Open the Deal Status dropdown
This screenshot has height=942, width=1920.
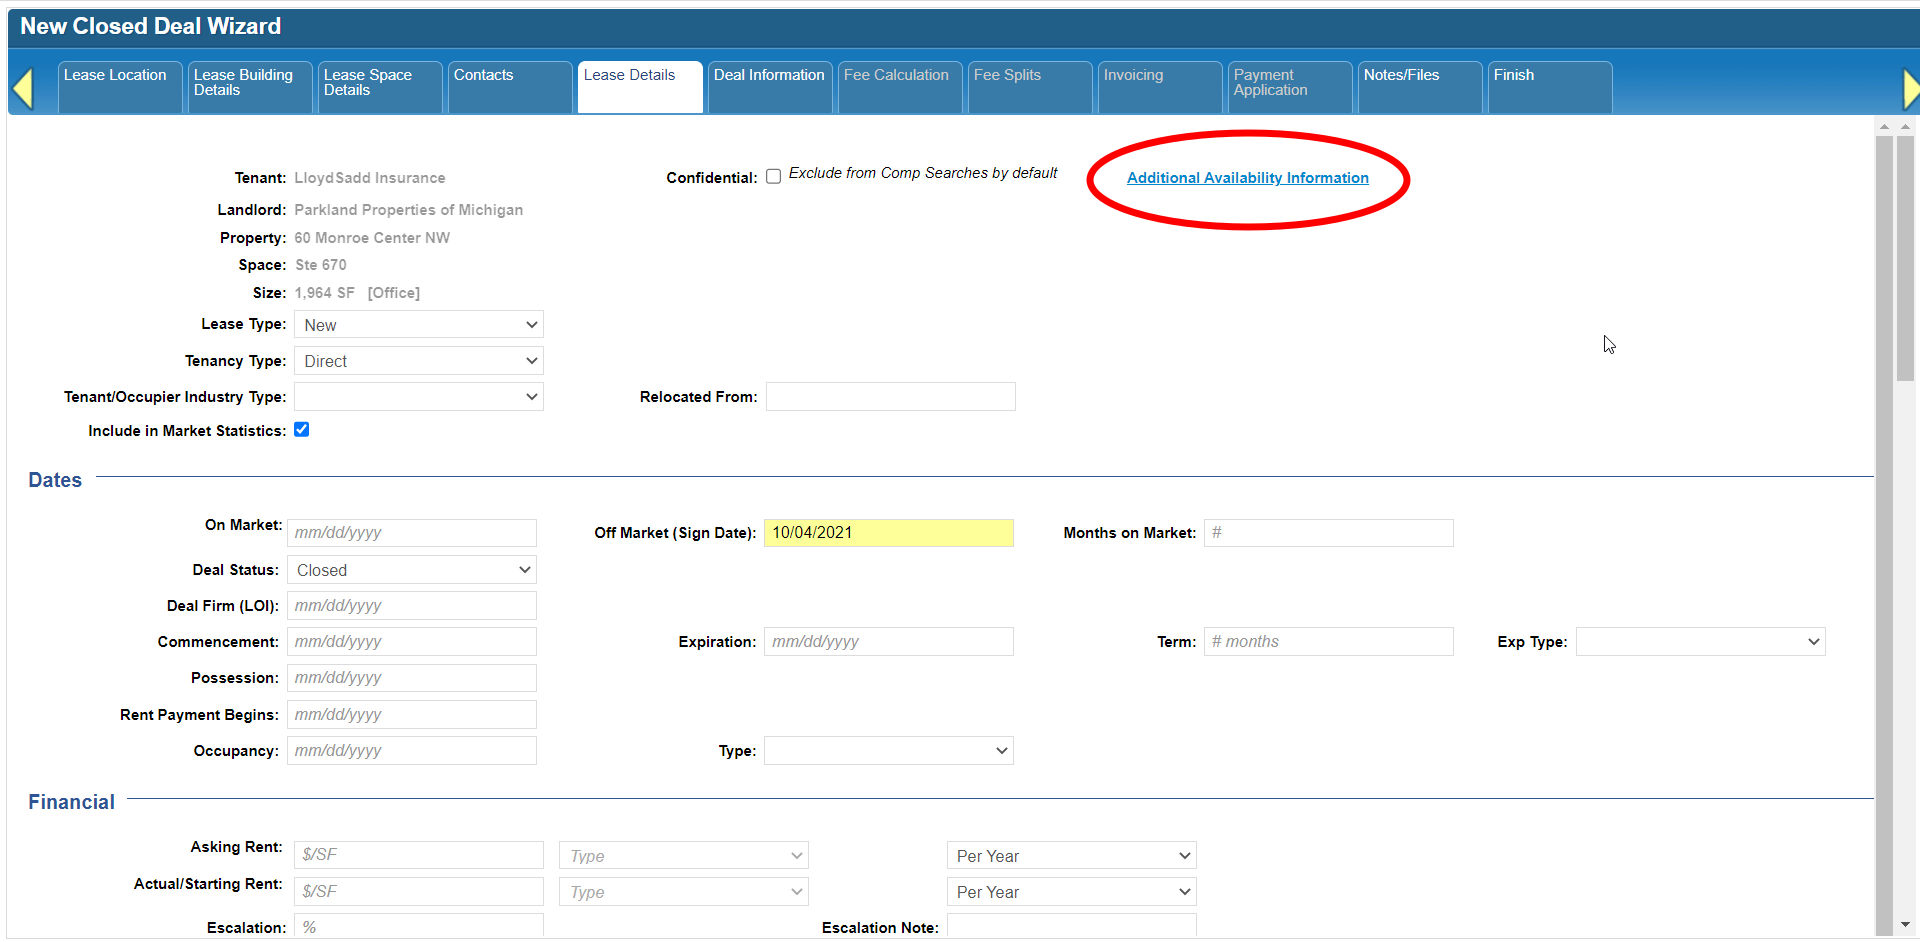(x=411, y=570)
